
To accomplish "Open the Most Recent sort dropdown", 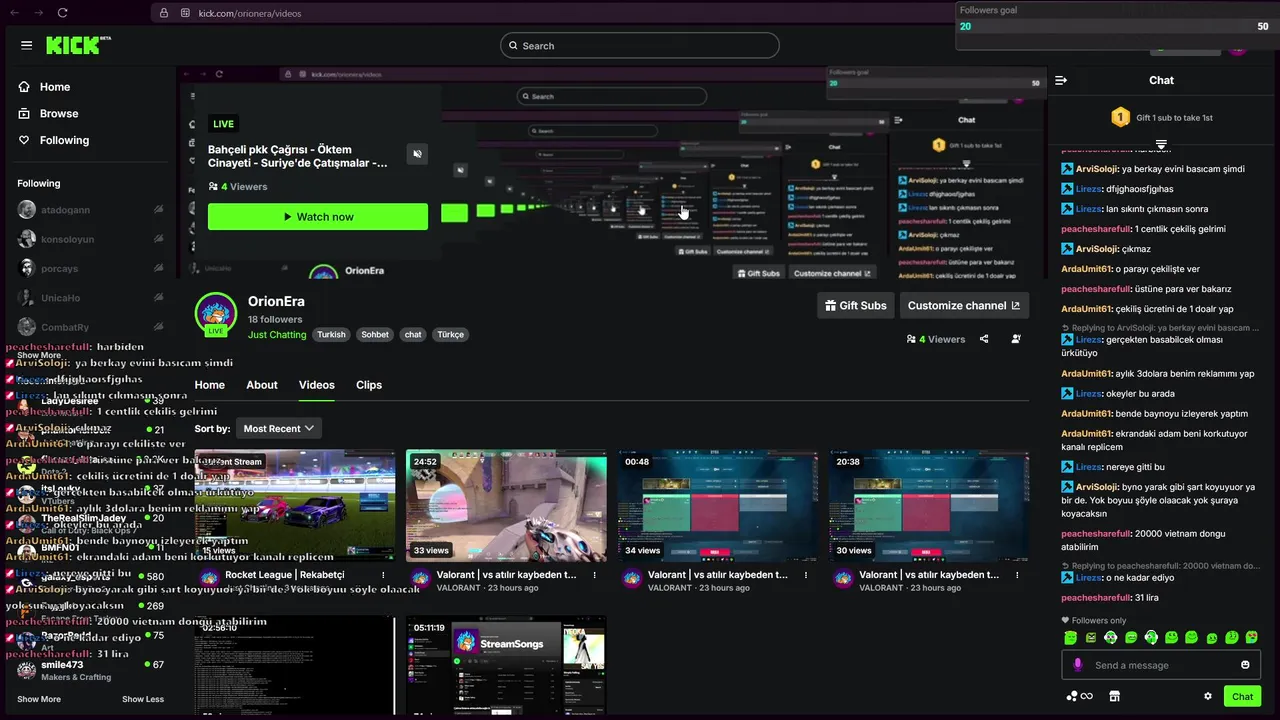I will click(x=279, y=429).
